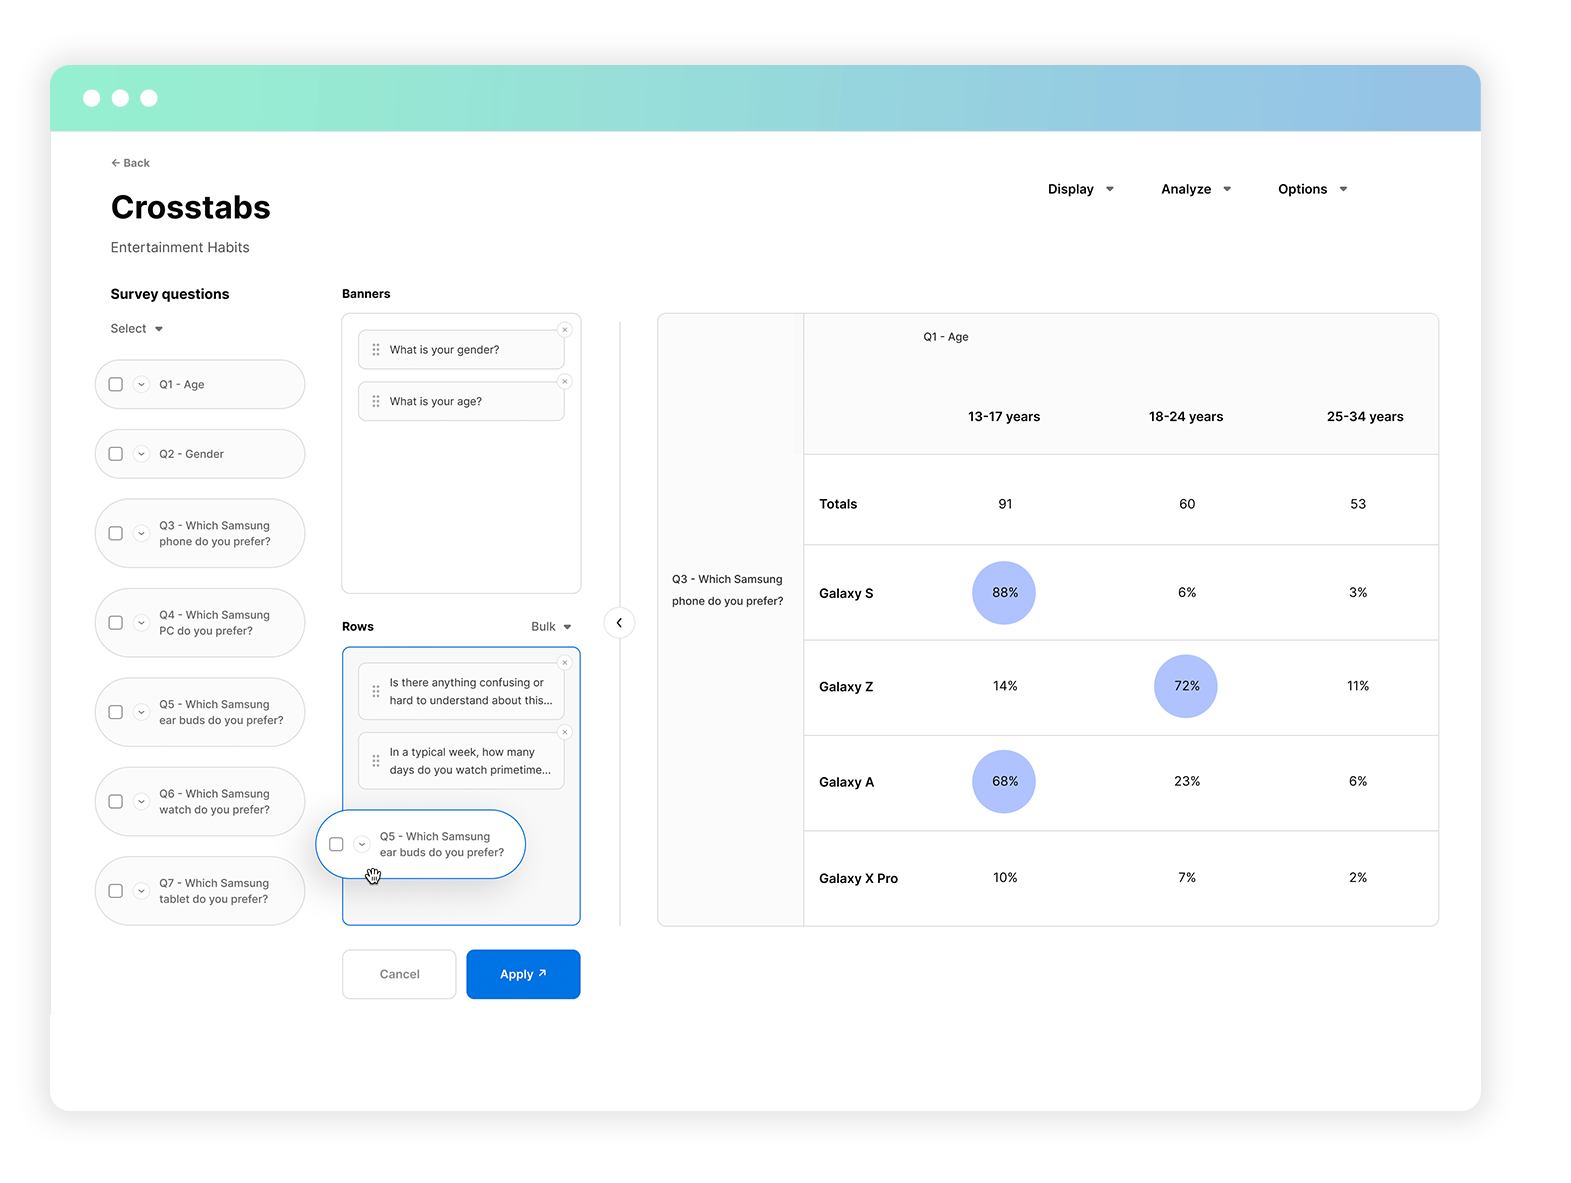The image size is (1571, 1183).
Task: Click the Q3 Samsung phone table row header
Action: [x=728, y=590]
